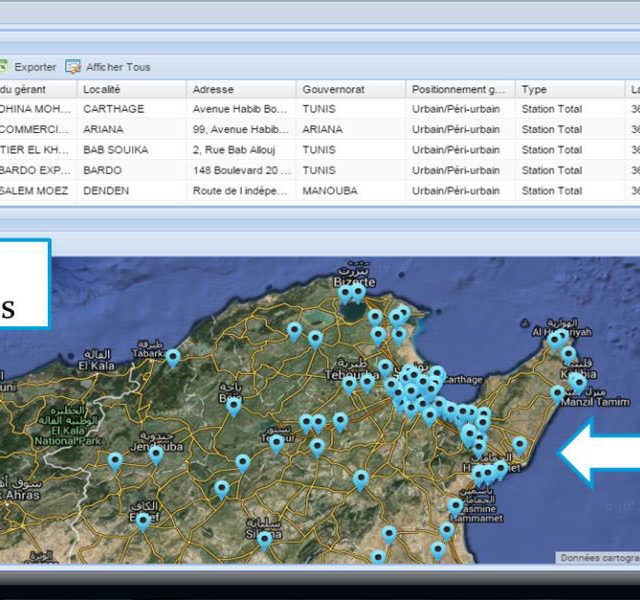The width and height of the screenshot is (640, 600).
Task: Click the Exporter icon in toolbar
Action: point(4,67)
